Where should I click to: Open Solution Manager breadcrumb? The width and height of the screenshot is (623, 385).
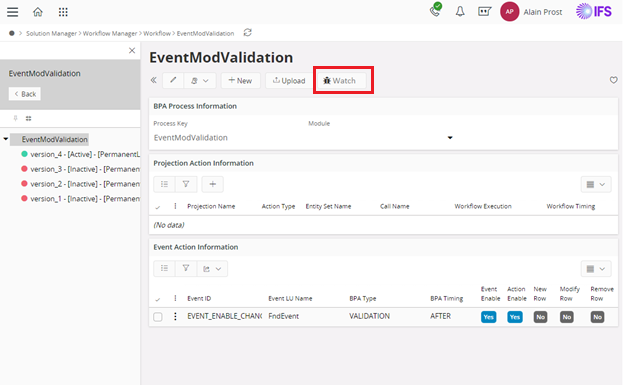(x=51, y=33)
